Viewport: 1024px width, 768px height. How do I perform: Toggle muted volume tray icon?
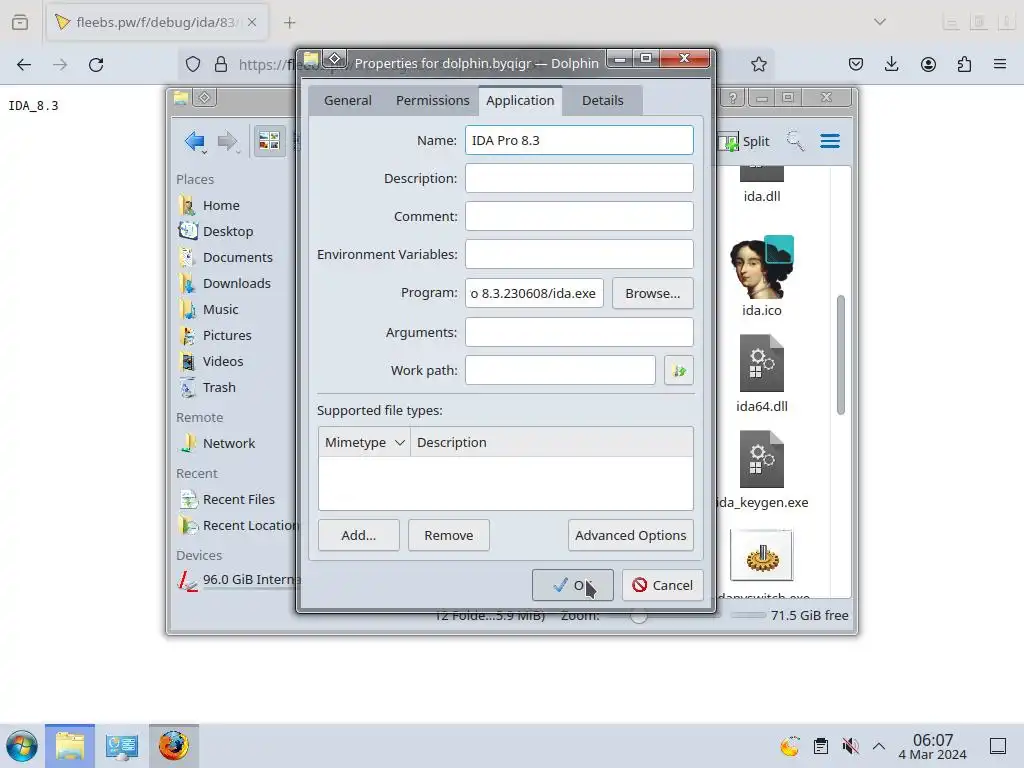[x=850, y=746]
